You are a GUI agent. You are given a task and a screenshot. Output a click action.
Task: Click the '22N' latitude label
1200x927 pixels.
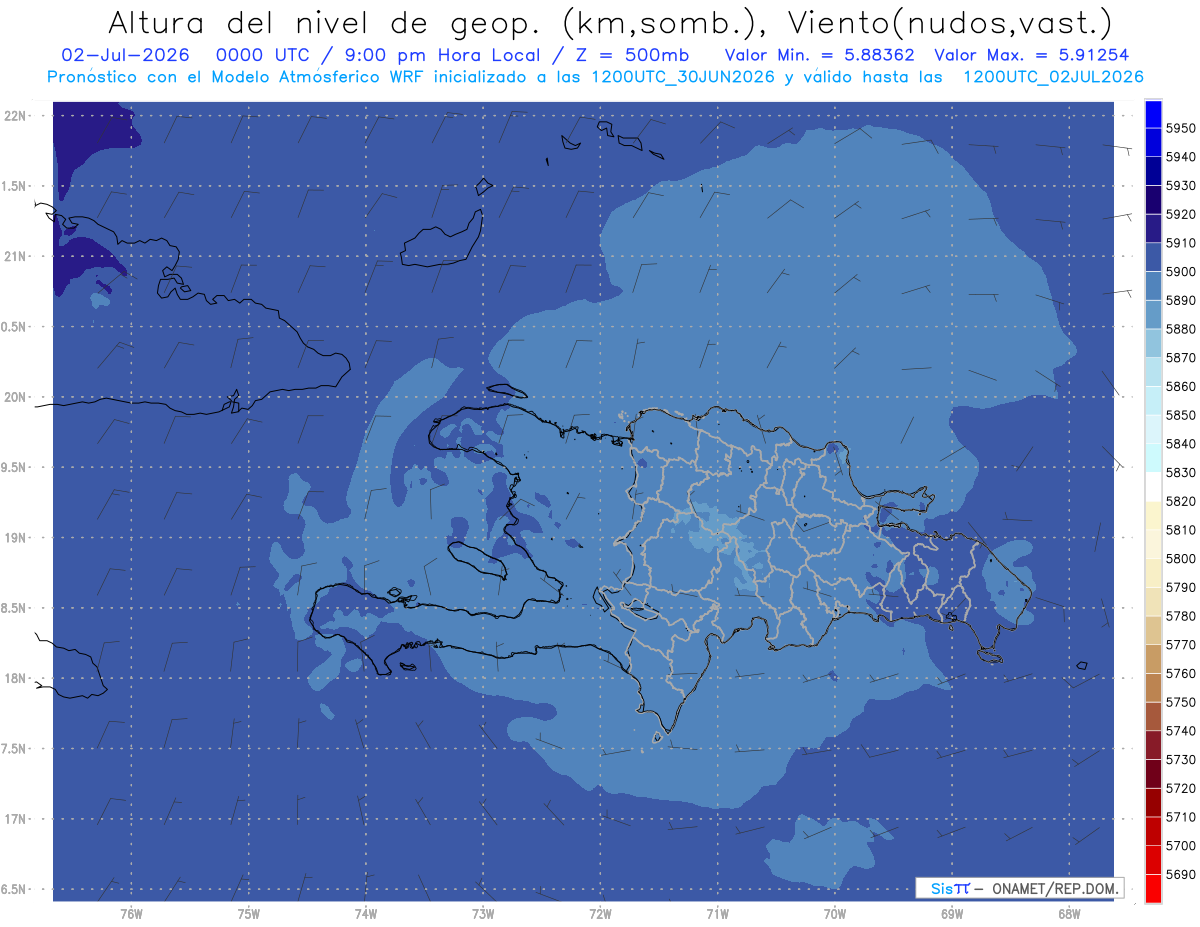point(15,116)
